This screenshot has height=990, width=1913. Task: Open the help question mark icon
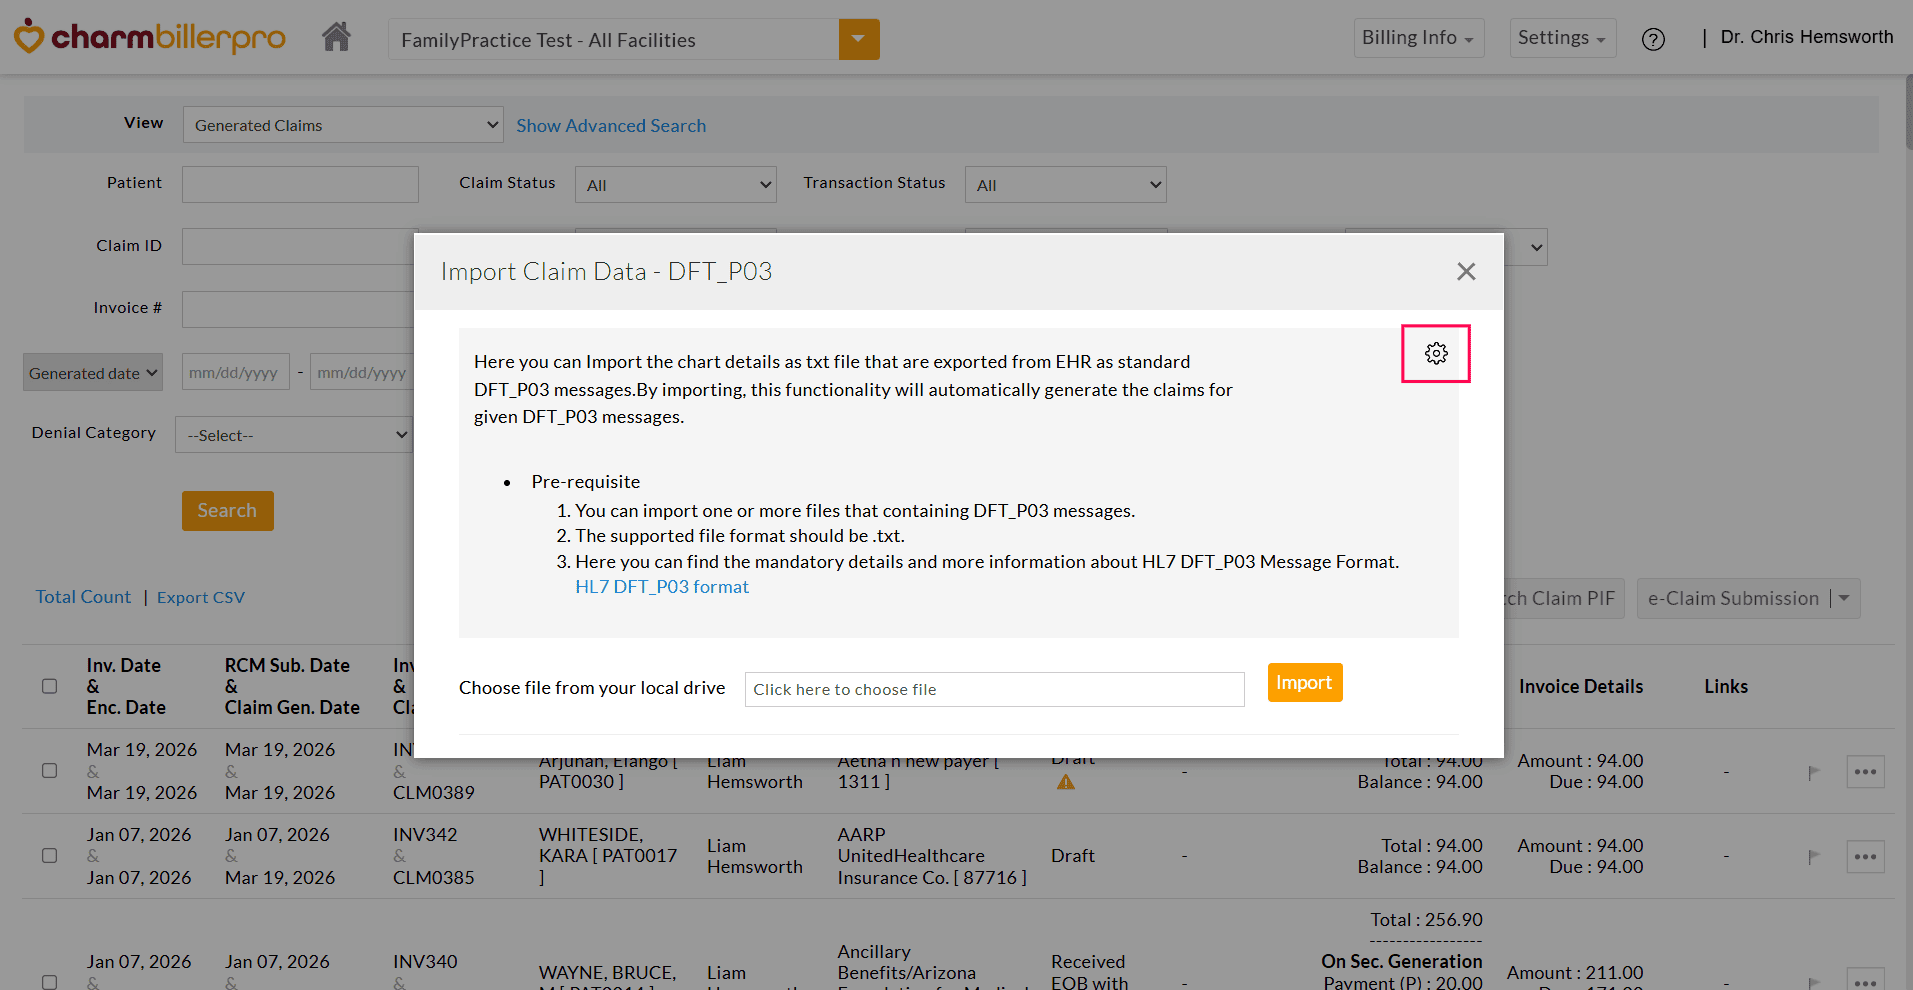[x=1653, y=39]
